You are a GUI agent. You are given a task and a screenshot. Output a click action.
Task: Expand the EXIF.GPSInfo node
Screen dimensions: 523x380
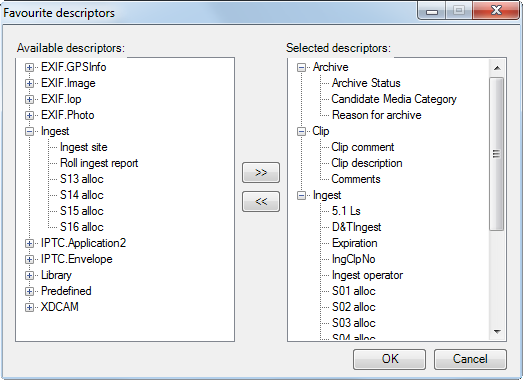(x=29, y=67)
